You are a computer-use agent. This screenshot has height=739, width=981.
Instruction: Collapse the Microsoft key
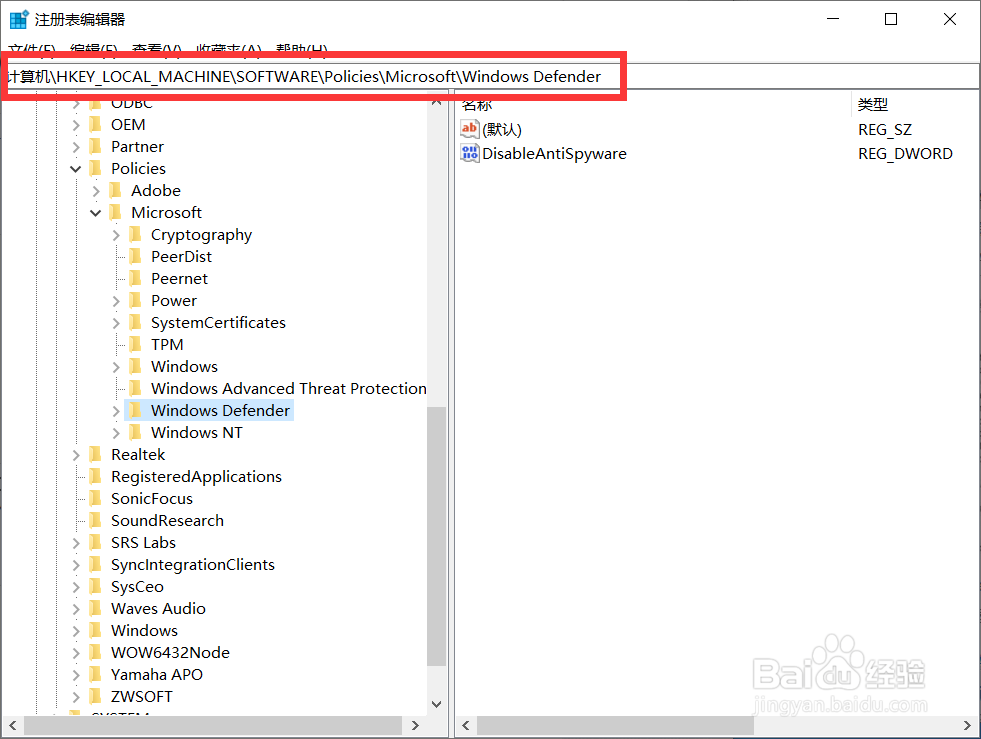coord(96,213)
